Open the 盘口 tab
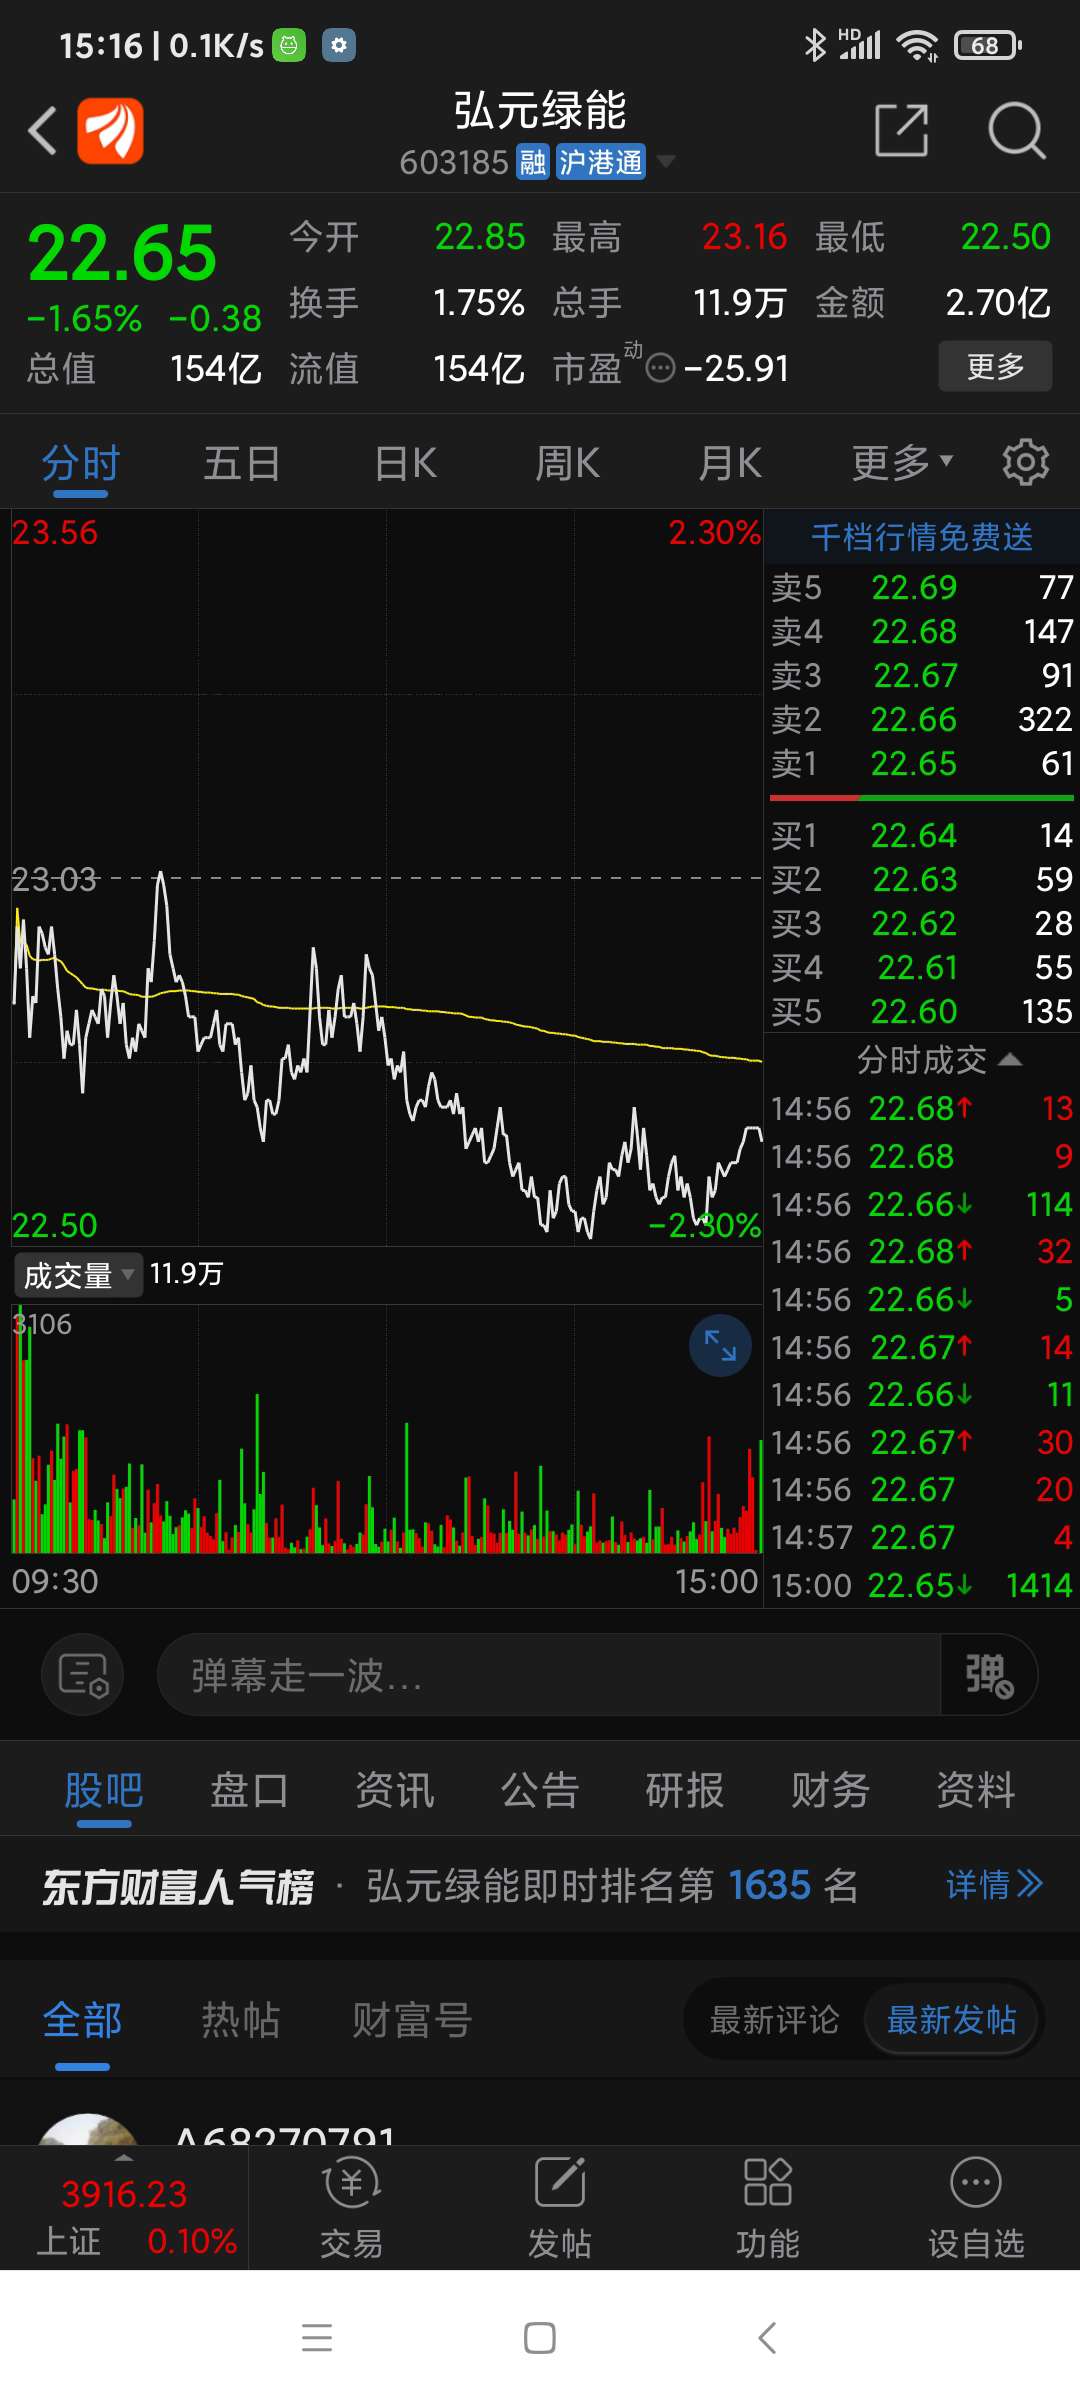Viewport: 1080px width, 2400px height. [x=249, y=1790]
